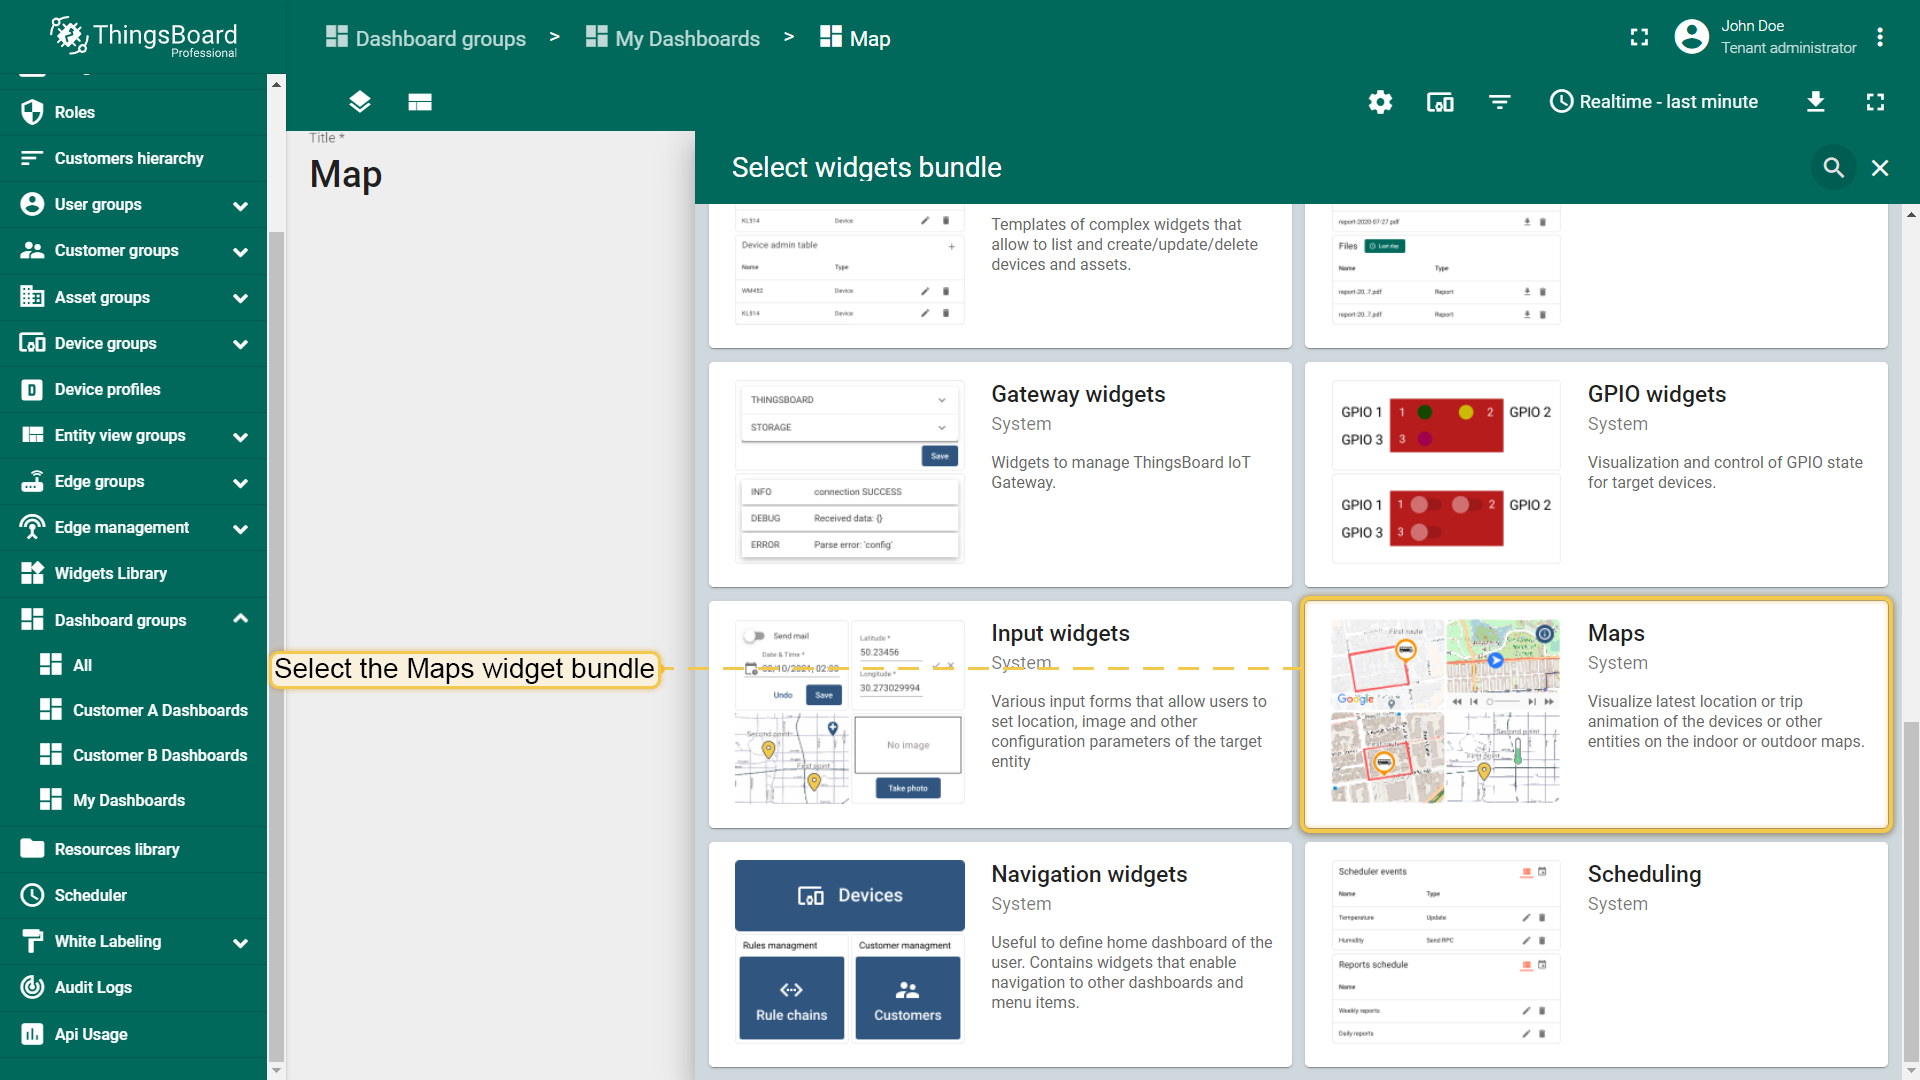Image resolution: width=1920 pixels, height=1080 pixels.
Task: Click the White Labeling paint roller icon
Action: (x=32, y=941)
